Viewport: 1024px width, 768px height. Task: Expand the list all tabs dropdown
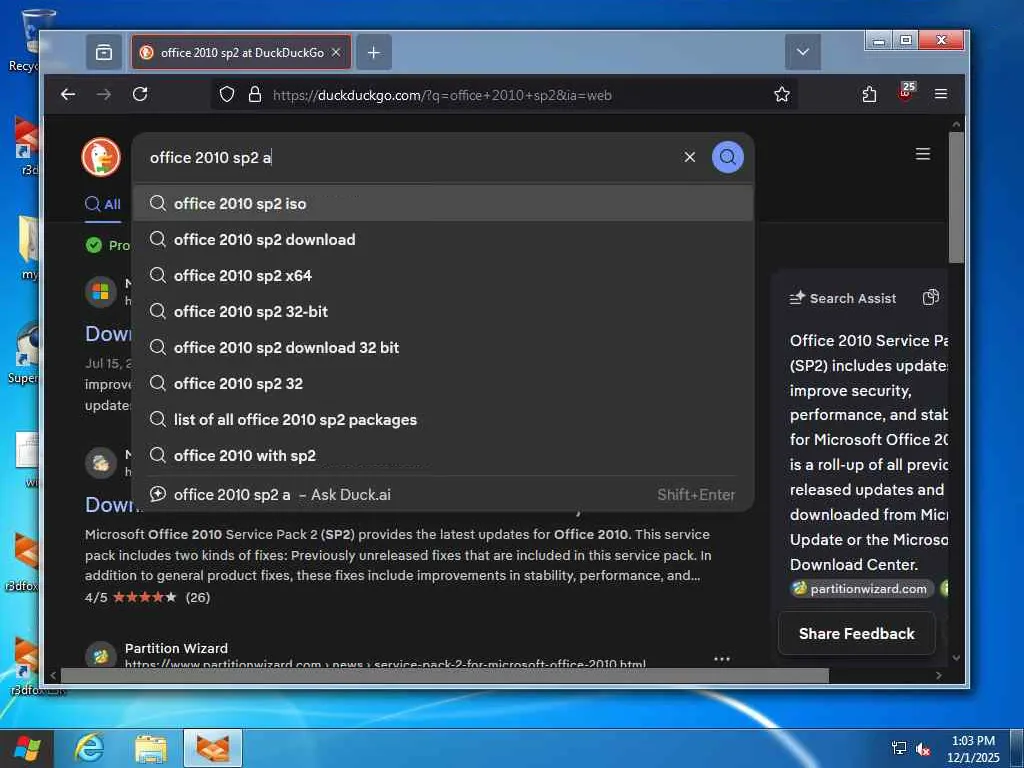(x=803, y=52)
